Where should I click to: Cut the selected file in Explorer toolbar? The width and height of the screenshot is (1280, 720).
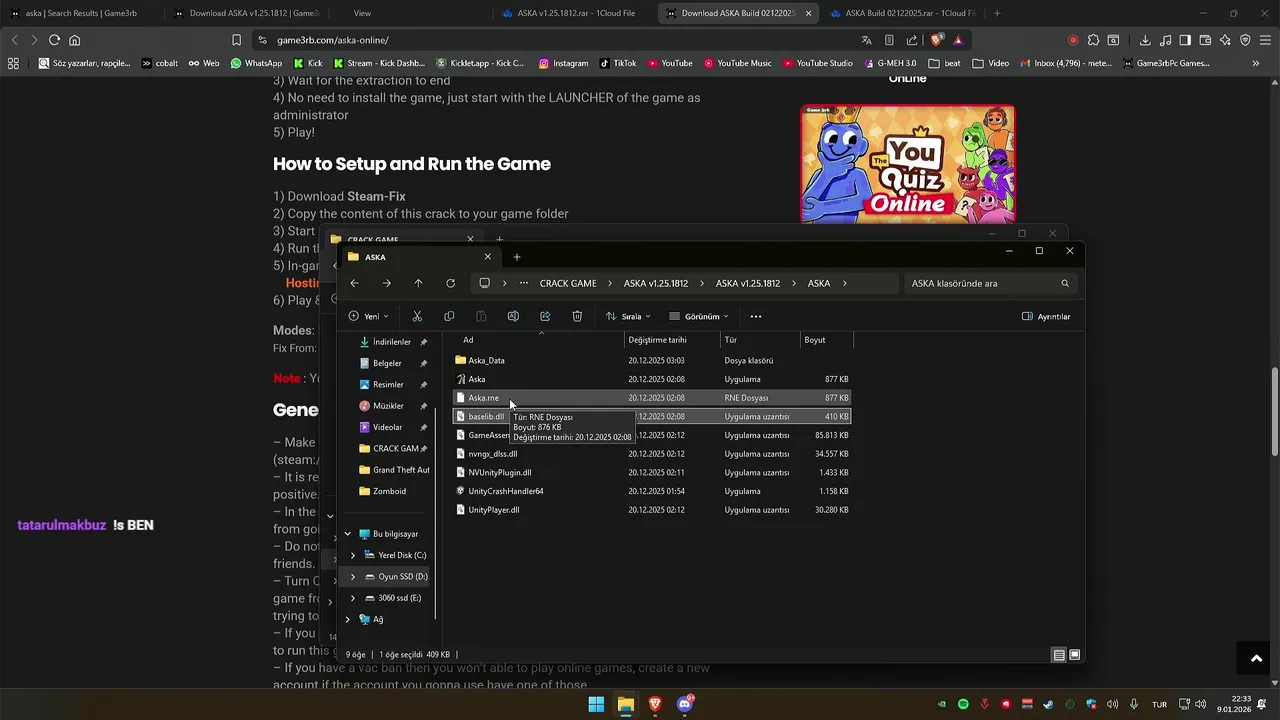tap(417, 316)
